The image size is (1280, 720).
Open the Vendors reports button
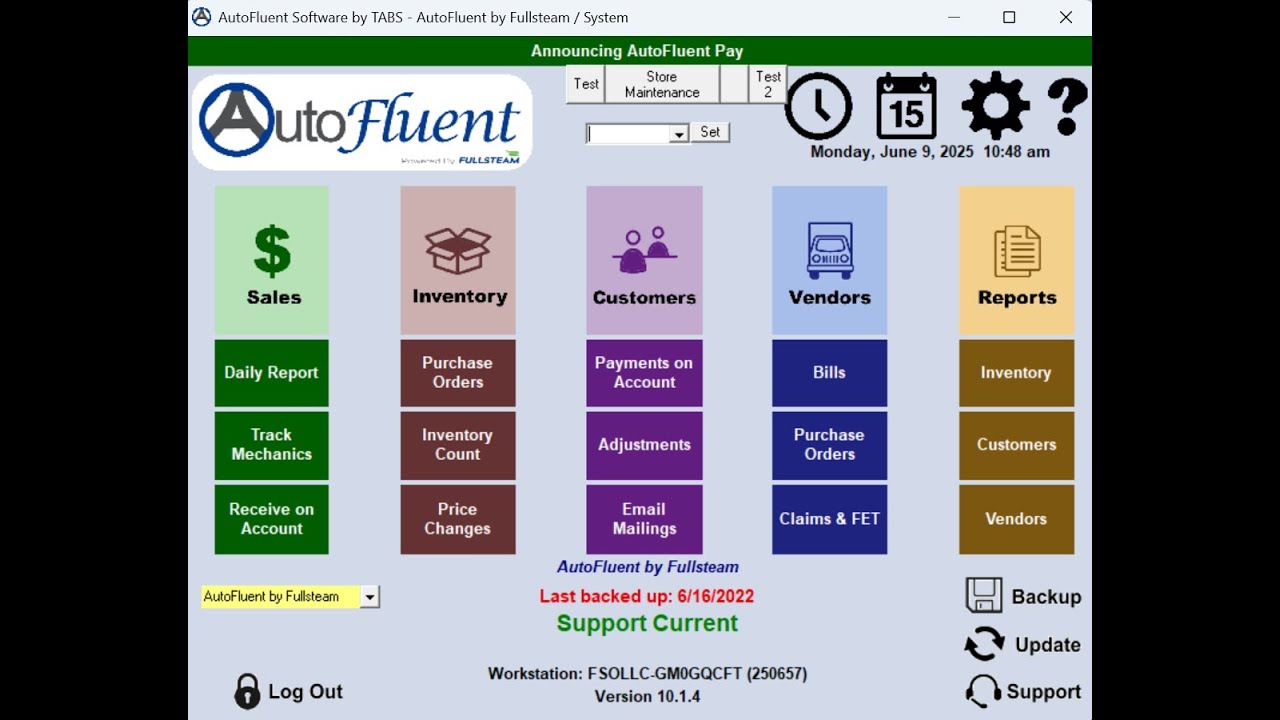pyautogui.click(x=1016, y=519)
